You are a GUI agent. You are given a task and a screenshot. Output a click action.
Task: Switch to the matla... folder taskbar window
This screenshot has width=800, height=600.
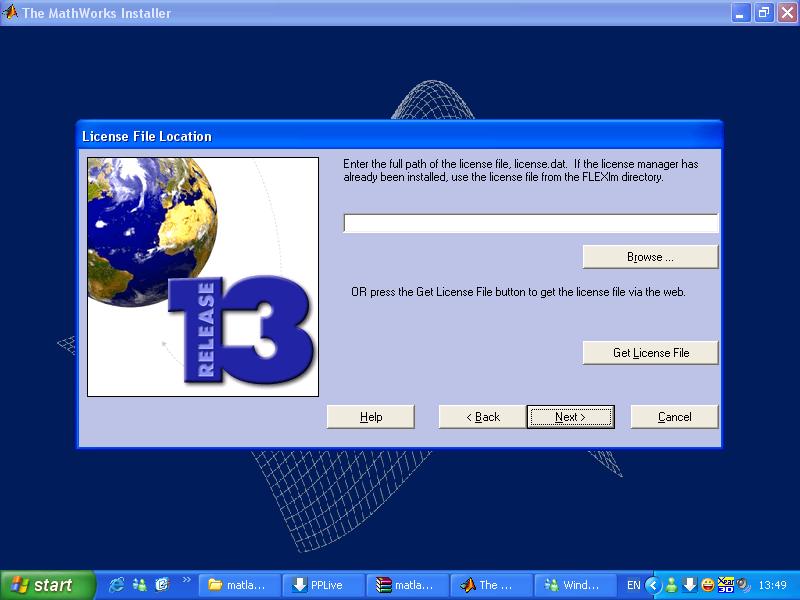tap(239, 585)
